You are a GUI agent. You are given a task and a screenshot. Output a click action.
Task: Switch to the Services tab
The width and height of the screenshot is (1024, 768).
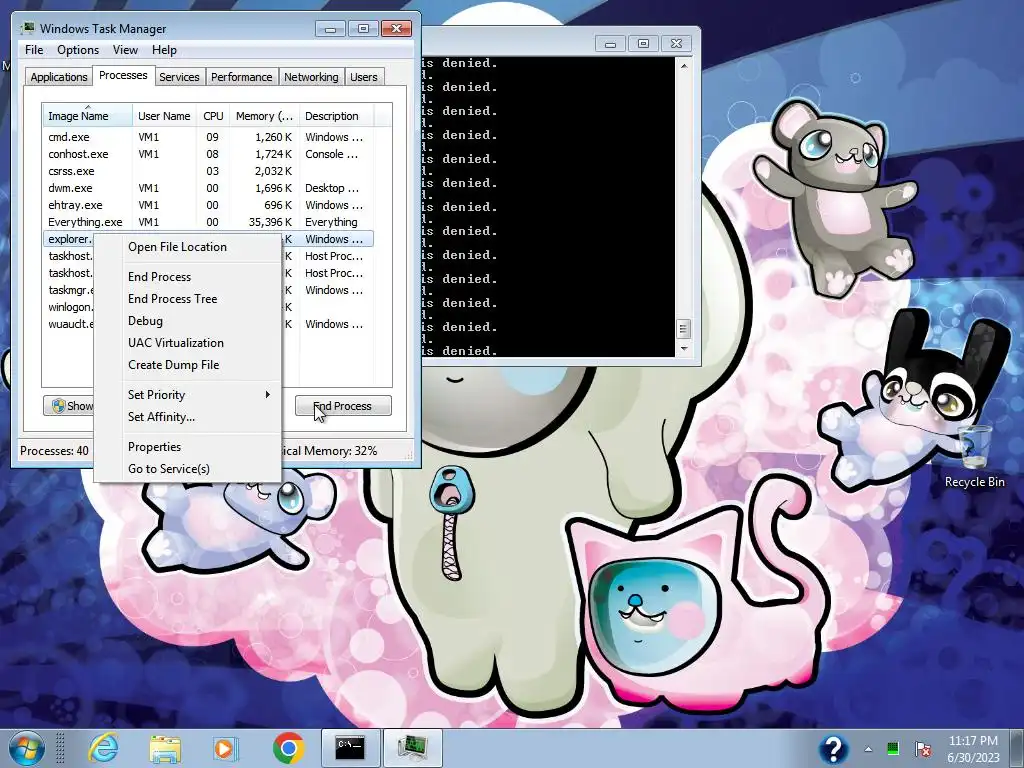(179, 76)
